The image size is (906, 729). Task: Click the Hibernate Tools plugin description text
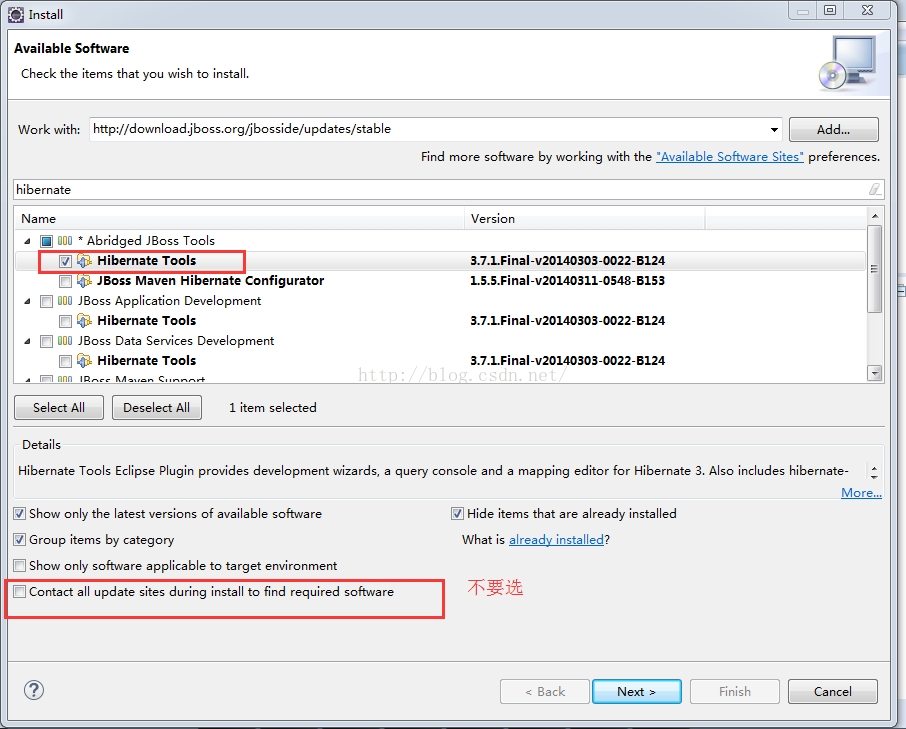pos(433,471)
